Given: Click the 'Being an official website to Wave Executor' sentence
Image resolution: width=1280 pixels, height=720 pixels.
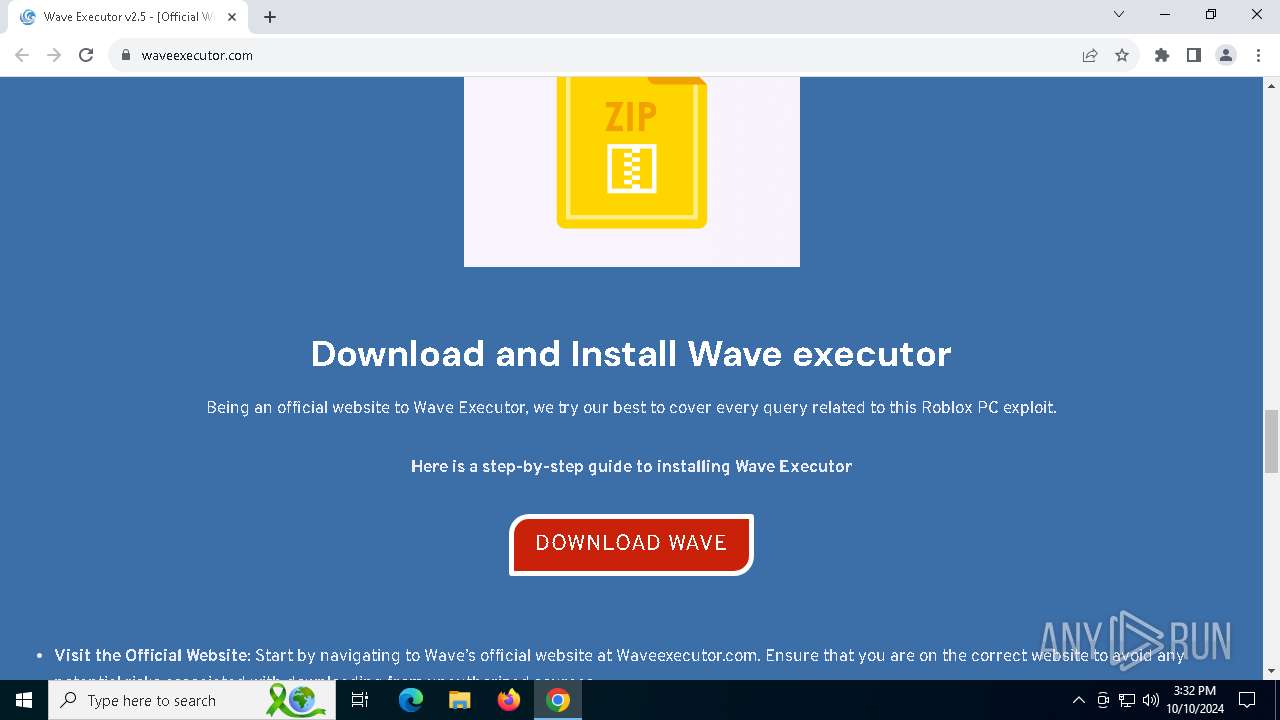Looking at the screenshot, I should coord(631,407).
